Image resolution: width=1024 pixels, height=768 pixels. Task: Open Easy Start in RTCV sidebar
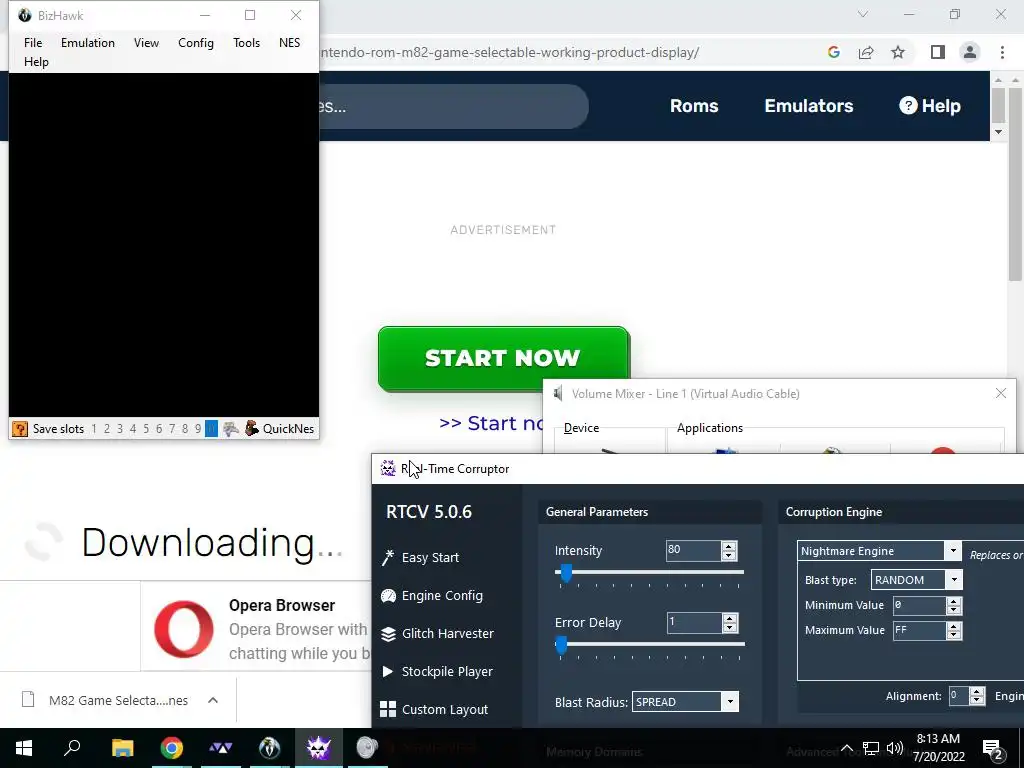pyautogui.click(x=421, y=558)
